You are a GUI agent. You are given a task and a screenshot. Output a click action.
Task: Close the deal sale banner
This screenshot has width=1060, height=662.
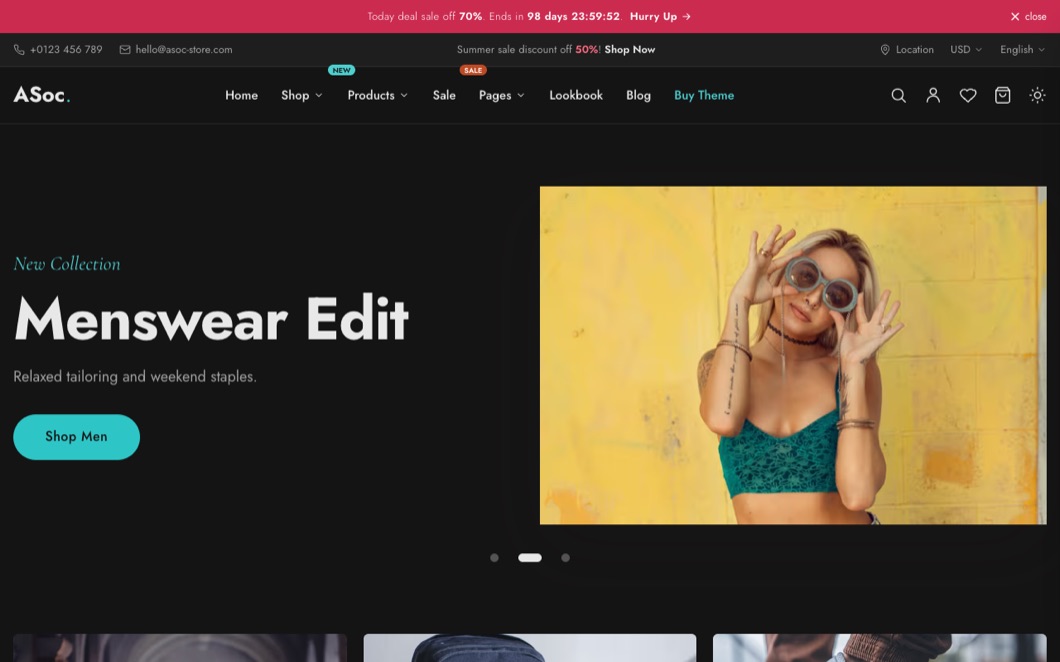click(x=1028, y=16)
